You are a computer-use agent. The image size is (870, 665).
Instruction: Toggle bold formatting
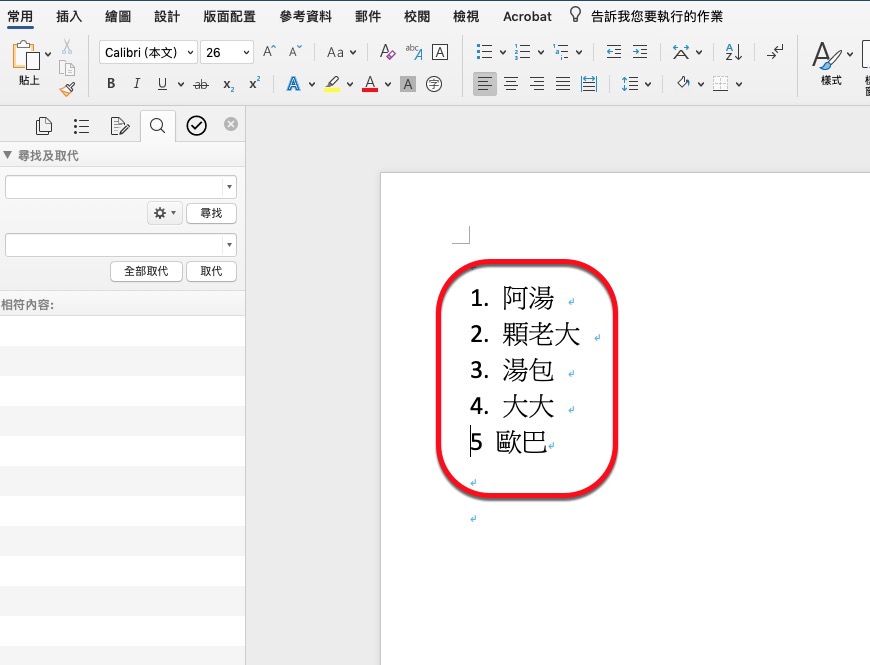point(111,84)
